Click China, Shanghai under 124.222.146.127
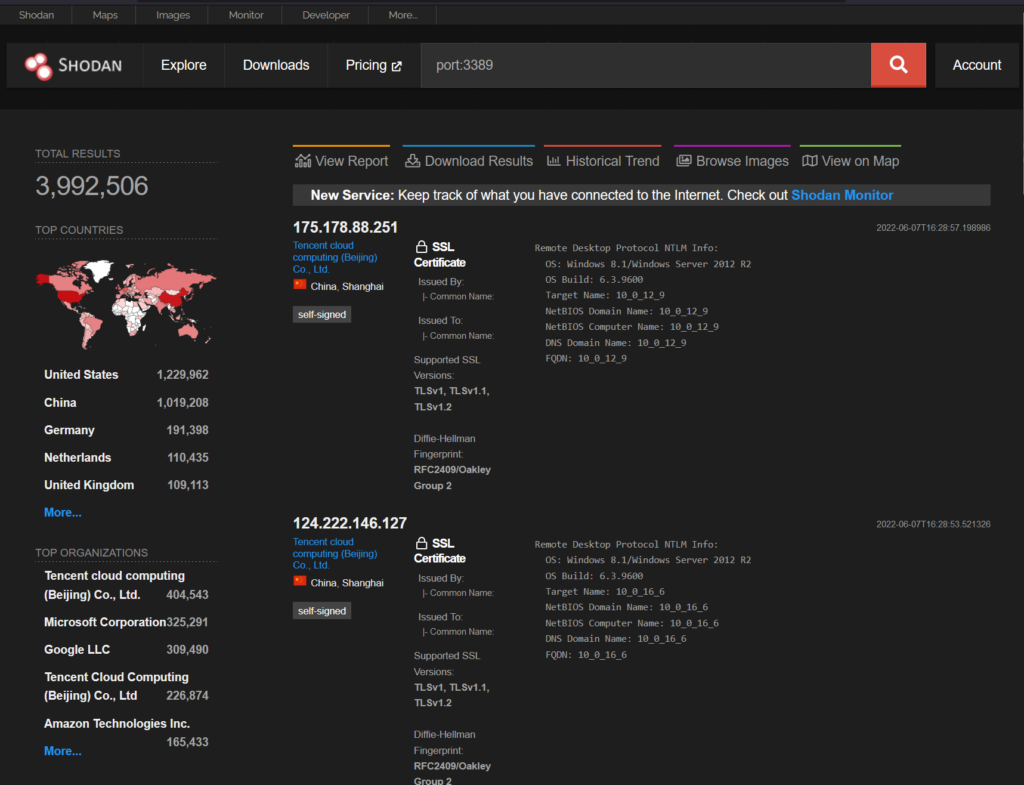This screenshot has height=785, width=1024. tap(347, 583)
